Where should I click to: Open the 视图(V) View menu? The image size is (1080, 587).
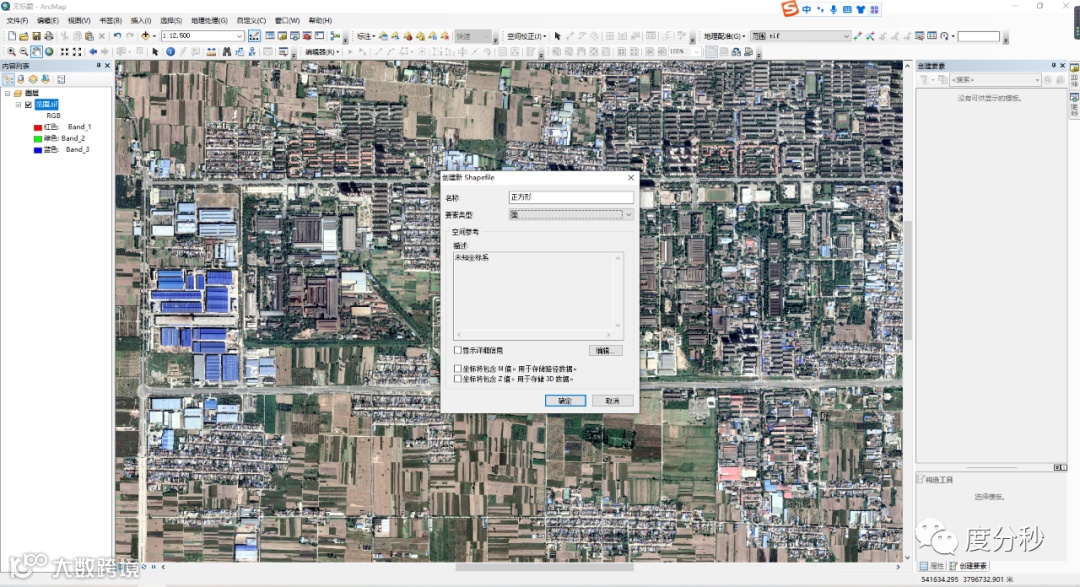[79, 21]
